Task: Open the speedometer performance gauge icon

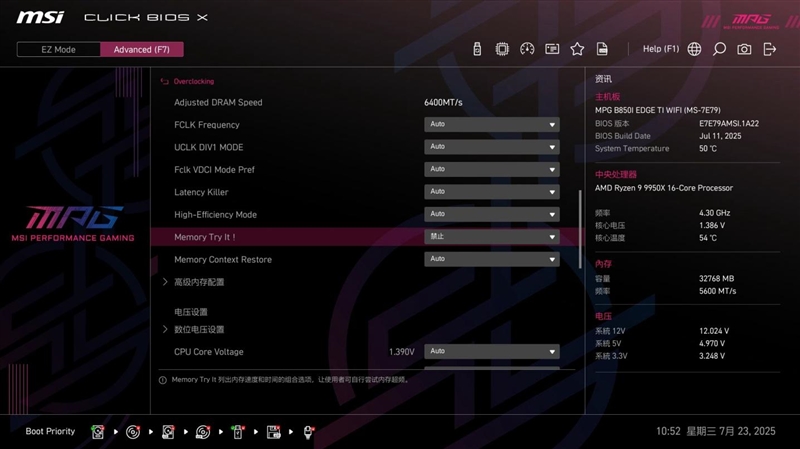Action: [527, 49]
